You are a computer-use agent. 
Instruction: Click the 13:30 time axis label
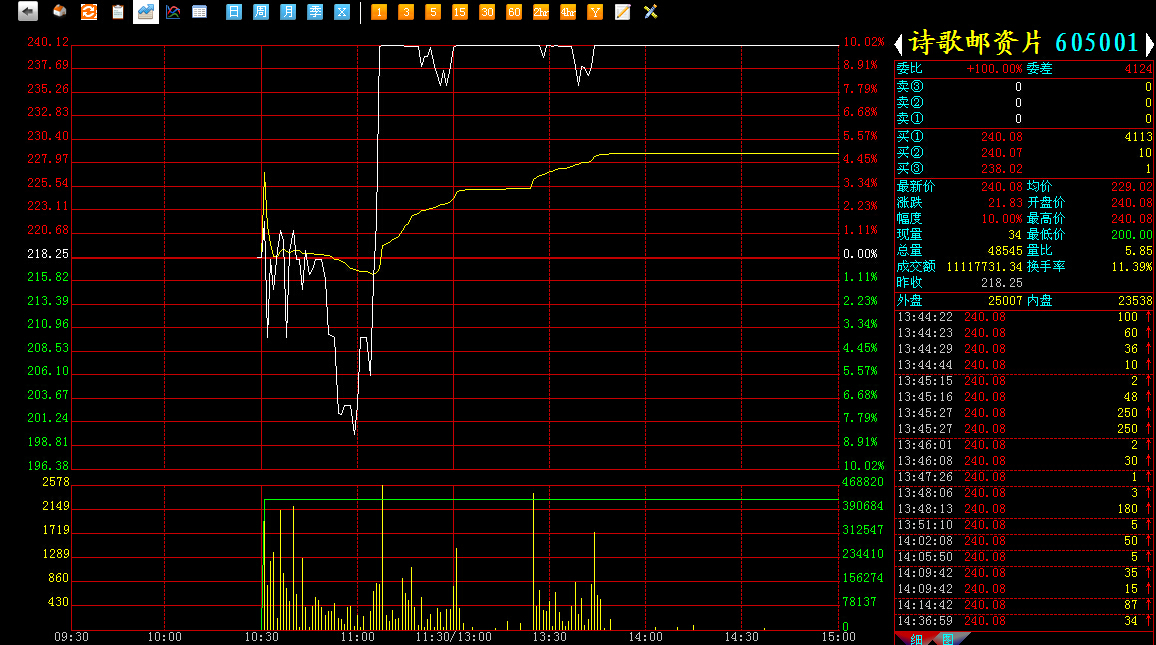pyautogui.click(x=549, y=637)
